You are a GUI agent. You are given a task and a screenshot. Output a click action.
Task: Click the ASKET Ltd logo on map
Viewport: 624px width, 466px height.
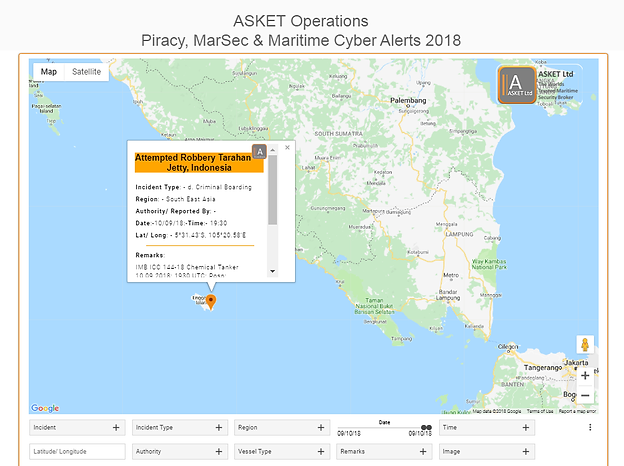click(517, 85)
